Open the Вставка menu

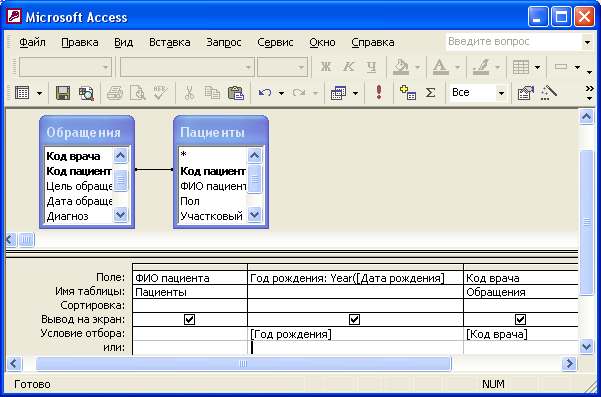point(169,42)
